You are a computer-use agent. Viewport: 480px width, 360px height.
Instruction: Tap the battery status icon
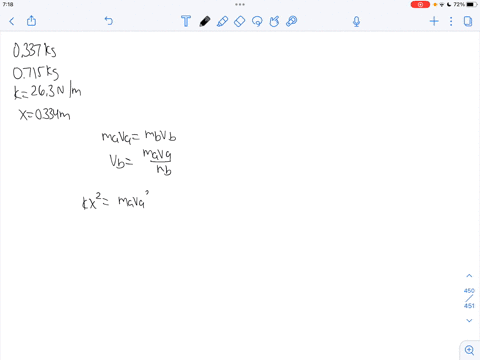point(472,5)
